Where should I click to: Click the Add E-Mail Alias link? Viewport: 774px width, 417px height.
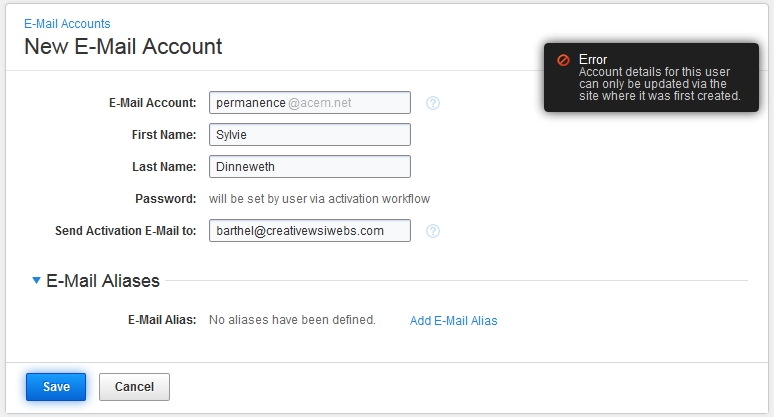coord(453,321)
